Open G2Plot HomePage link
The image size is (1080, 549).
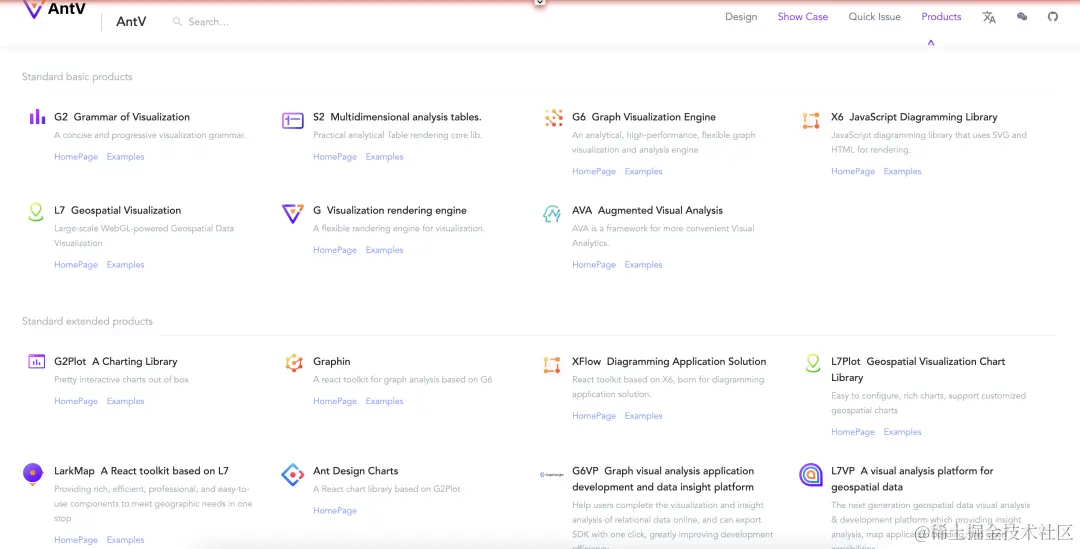[76, 401]
